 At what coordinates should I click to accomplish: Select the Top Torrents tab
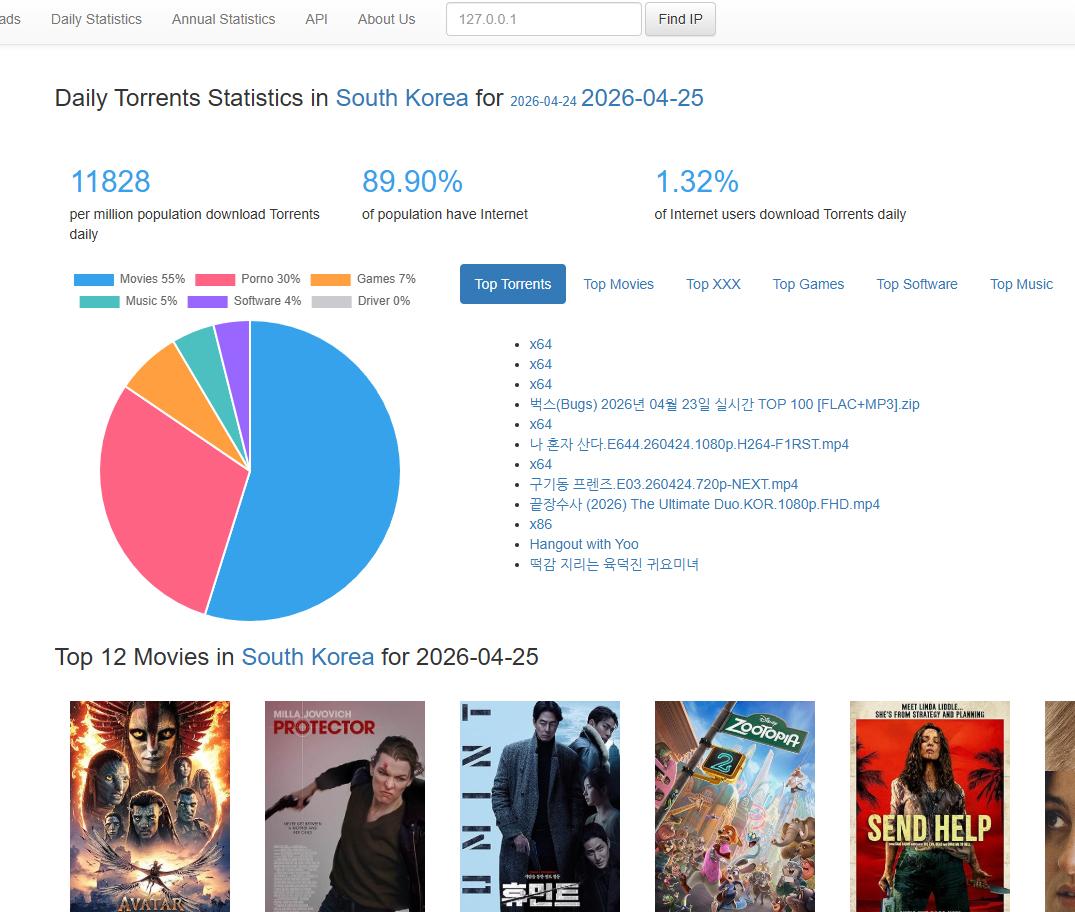click(x=513, y=284)
